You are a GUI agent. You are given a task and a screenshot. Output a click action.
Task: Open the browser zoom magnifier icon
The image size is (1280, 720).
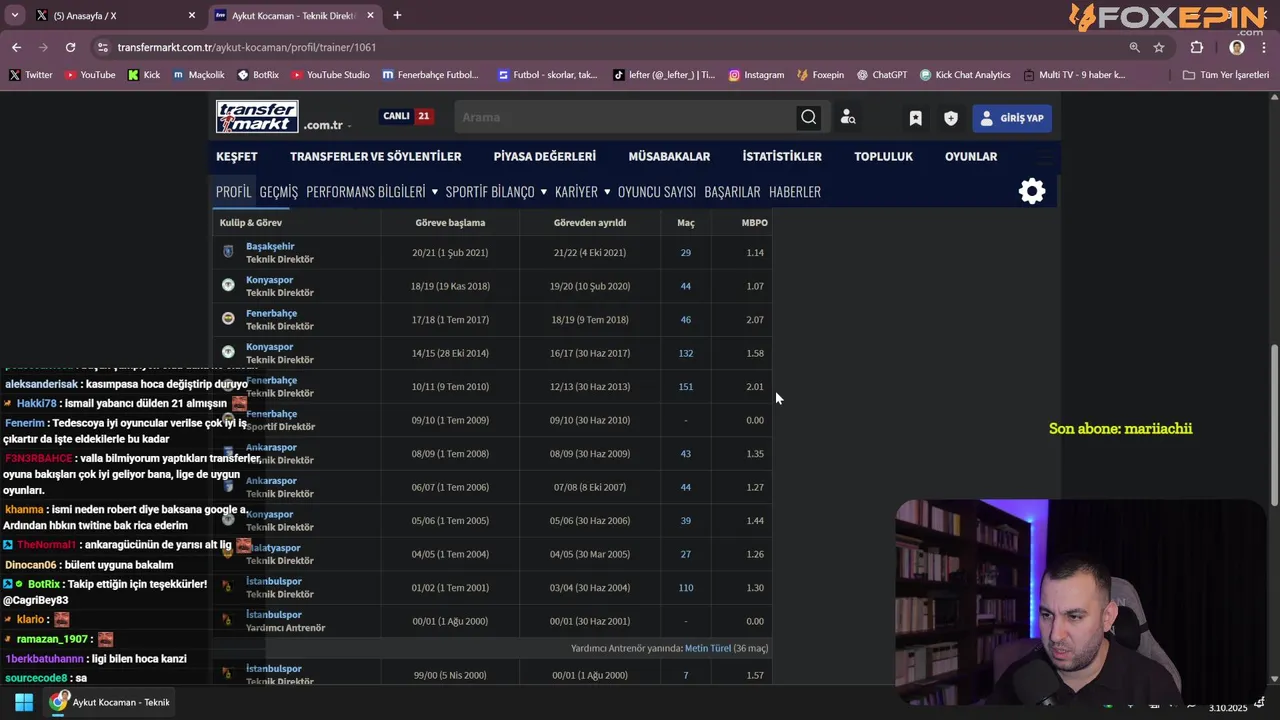click(1134, 47)
